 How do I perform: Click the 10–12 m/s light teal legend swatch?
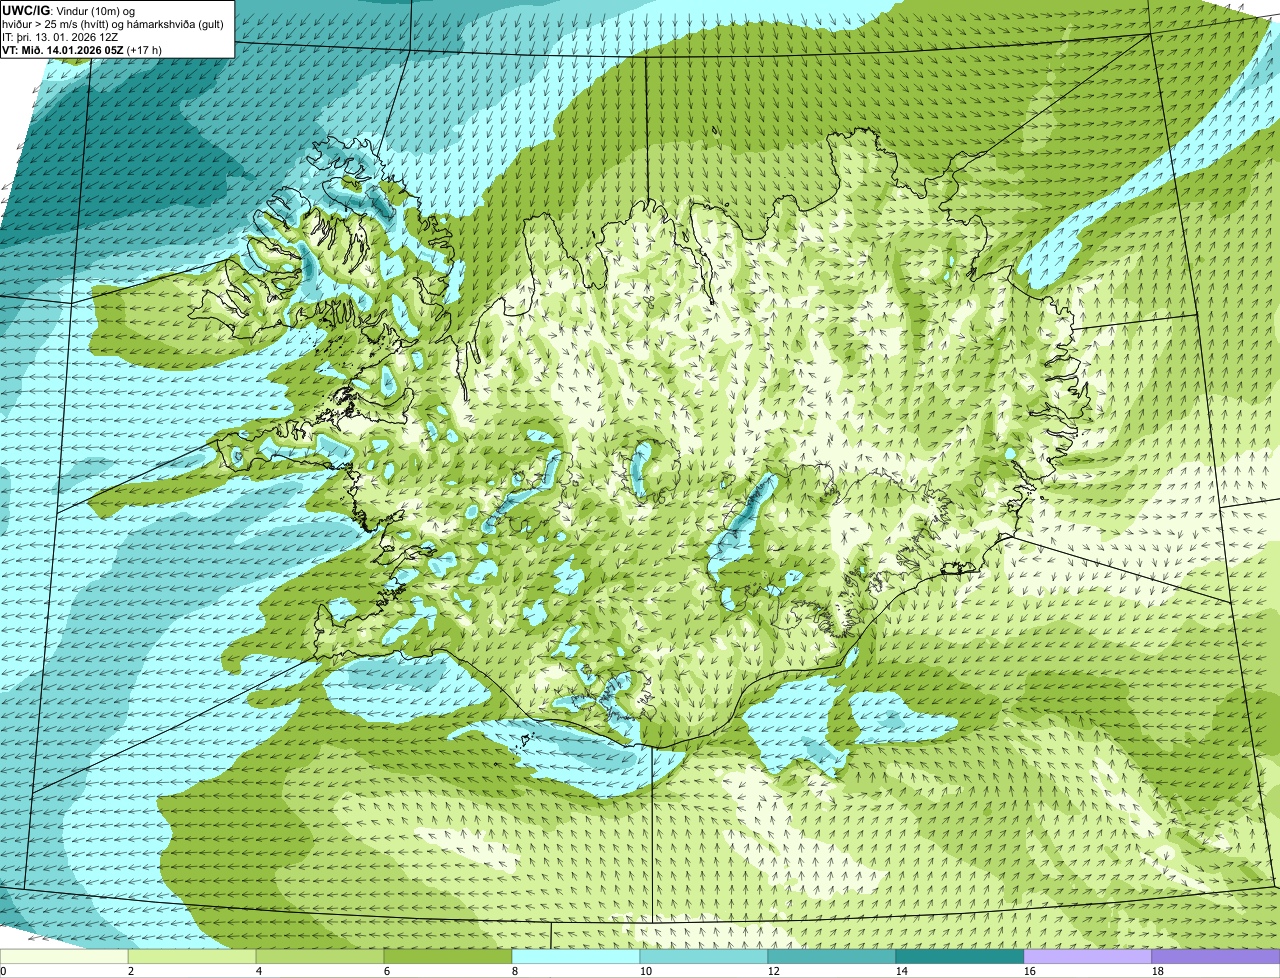[704, 956]
